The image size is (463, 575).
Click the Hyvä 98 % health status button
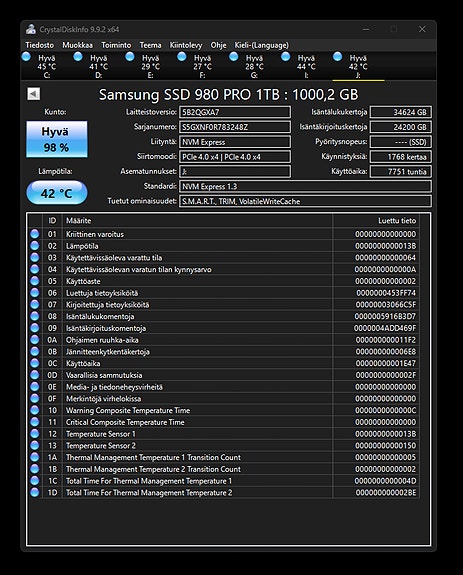pyautogui.click(x=57, y=139)
